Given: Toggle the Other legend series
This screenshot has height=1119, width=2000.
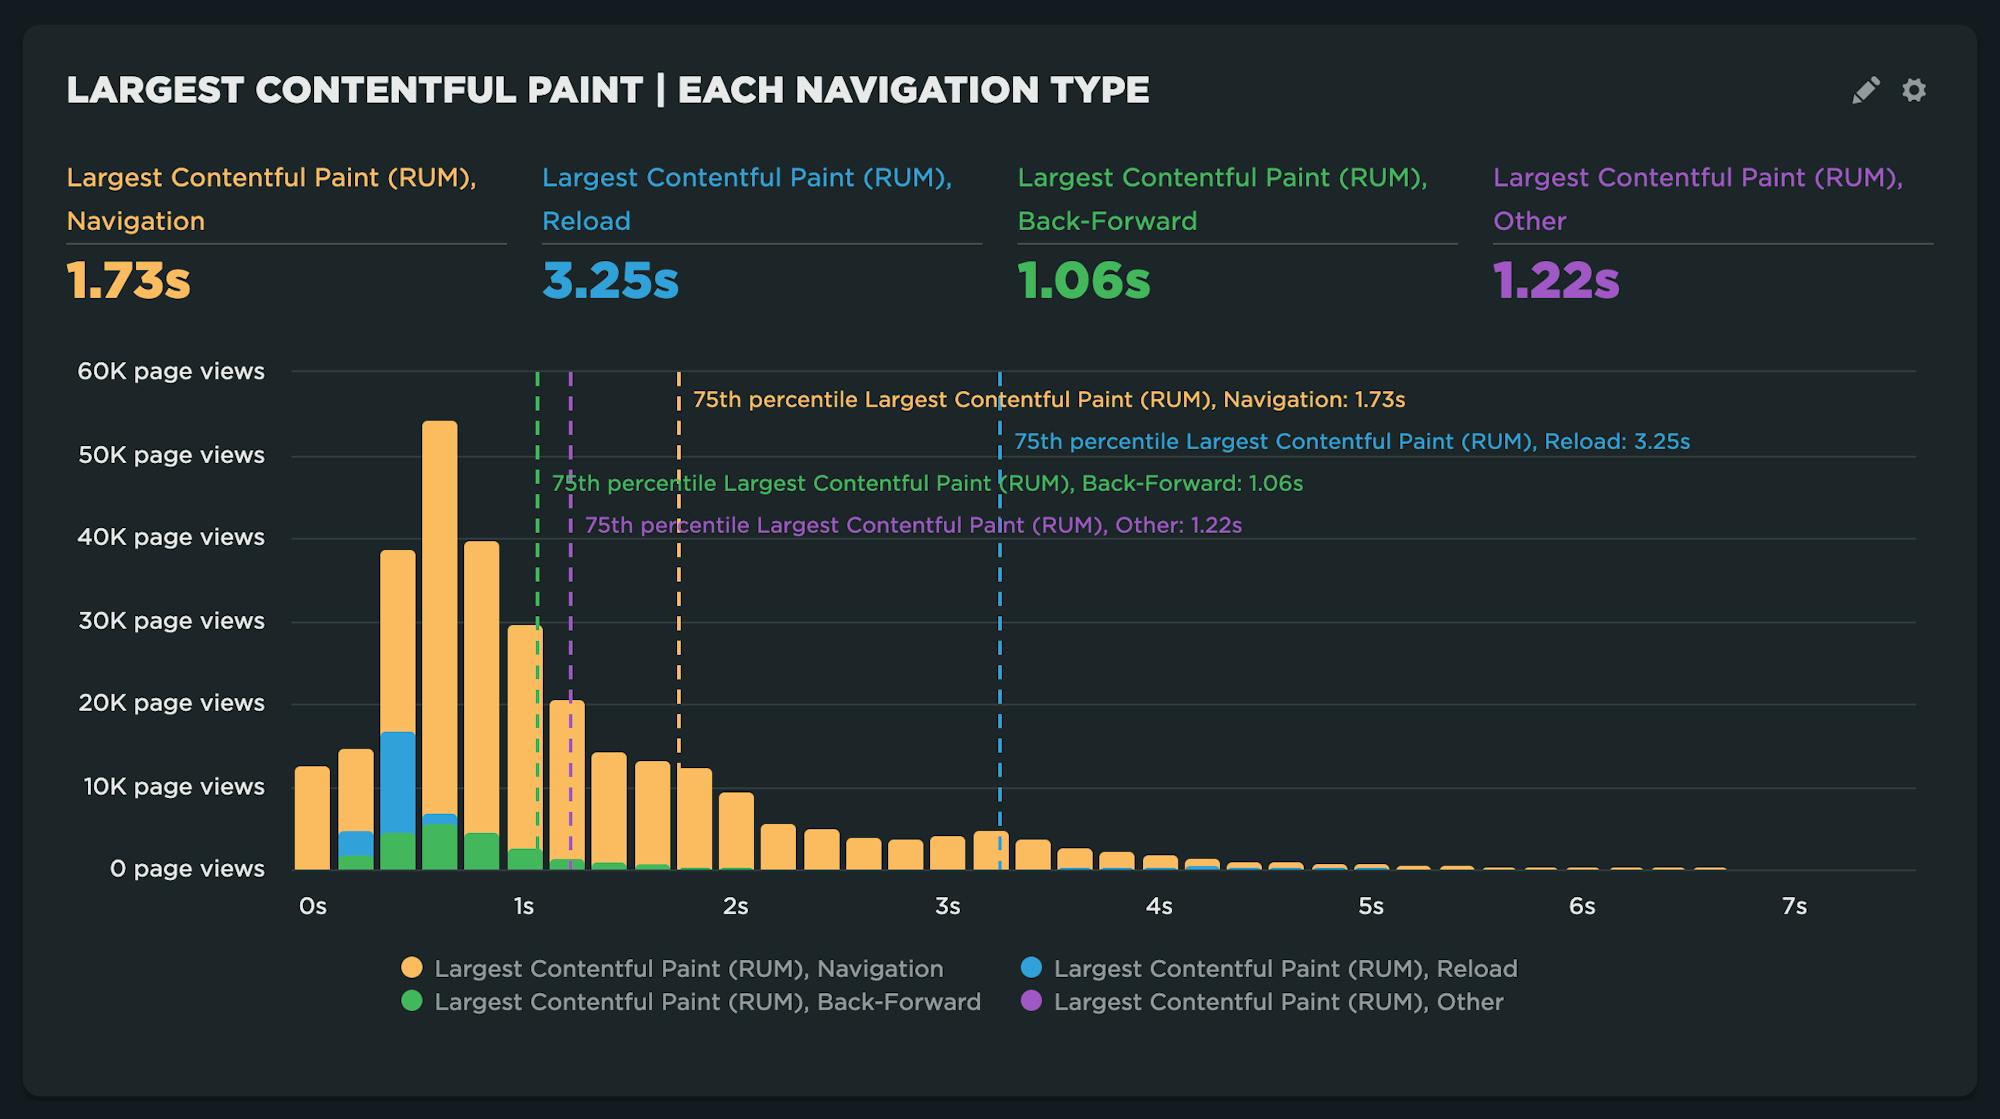Looking at the screenshot, I should click(x=1278, y=1002).
